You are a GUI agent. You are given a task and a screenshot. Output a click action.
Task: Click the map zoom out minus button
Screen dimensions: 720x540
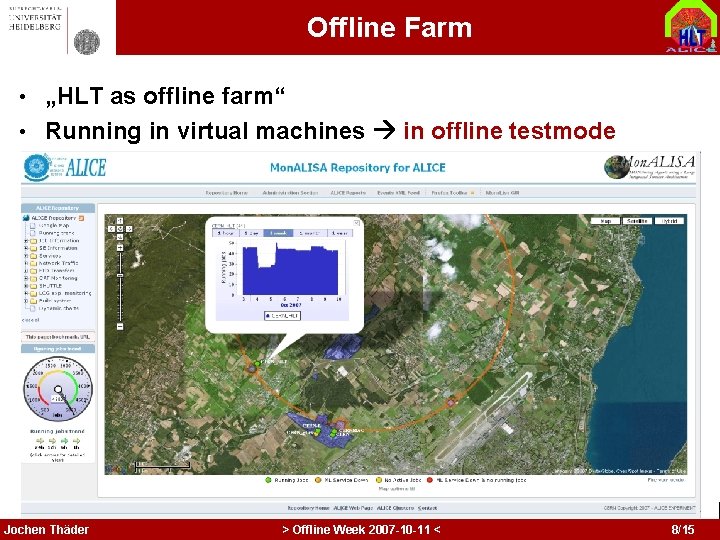coord(120,327)
